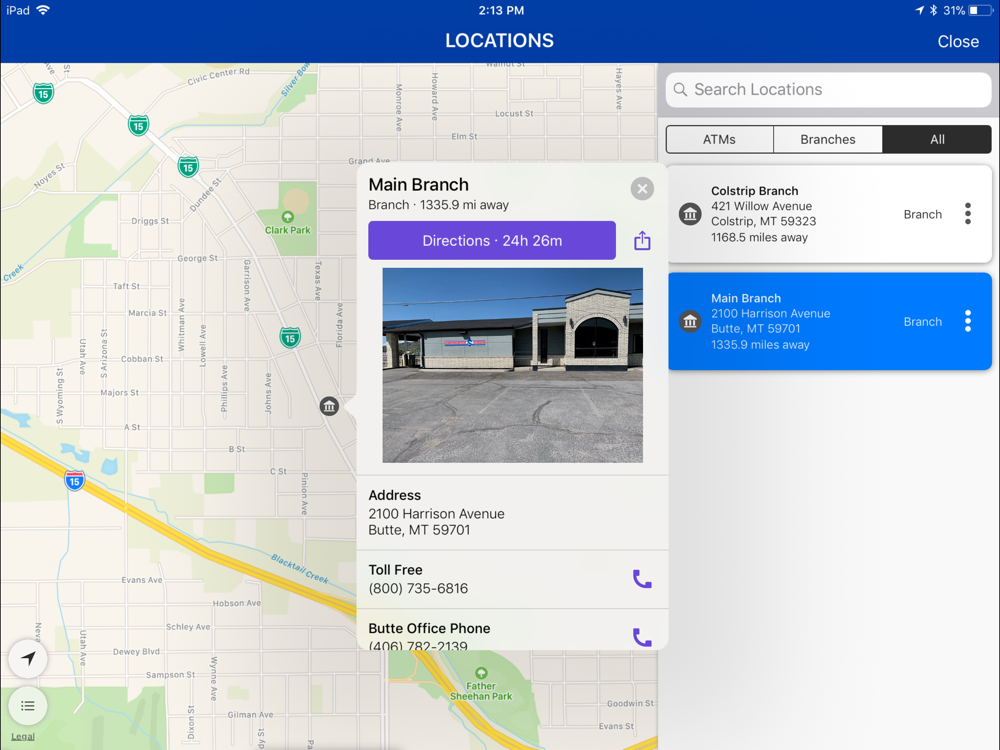This screenshot has height=750, width=1000.
Task: Tap 'Branch · 1335.9 mi away' subtitle
Action: coord(438,205)
